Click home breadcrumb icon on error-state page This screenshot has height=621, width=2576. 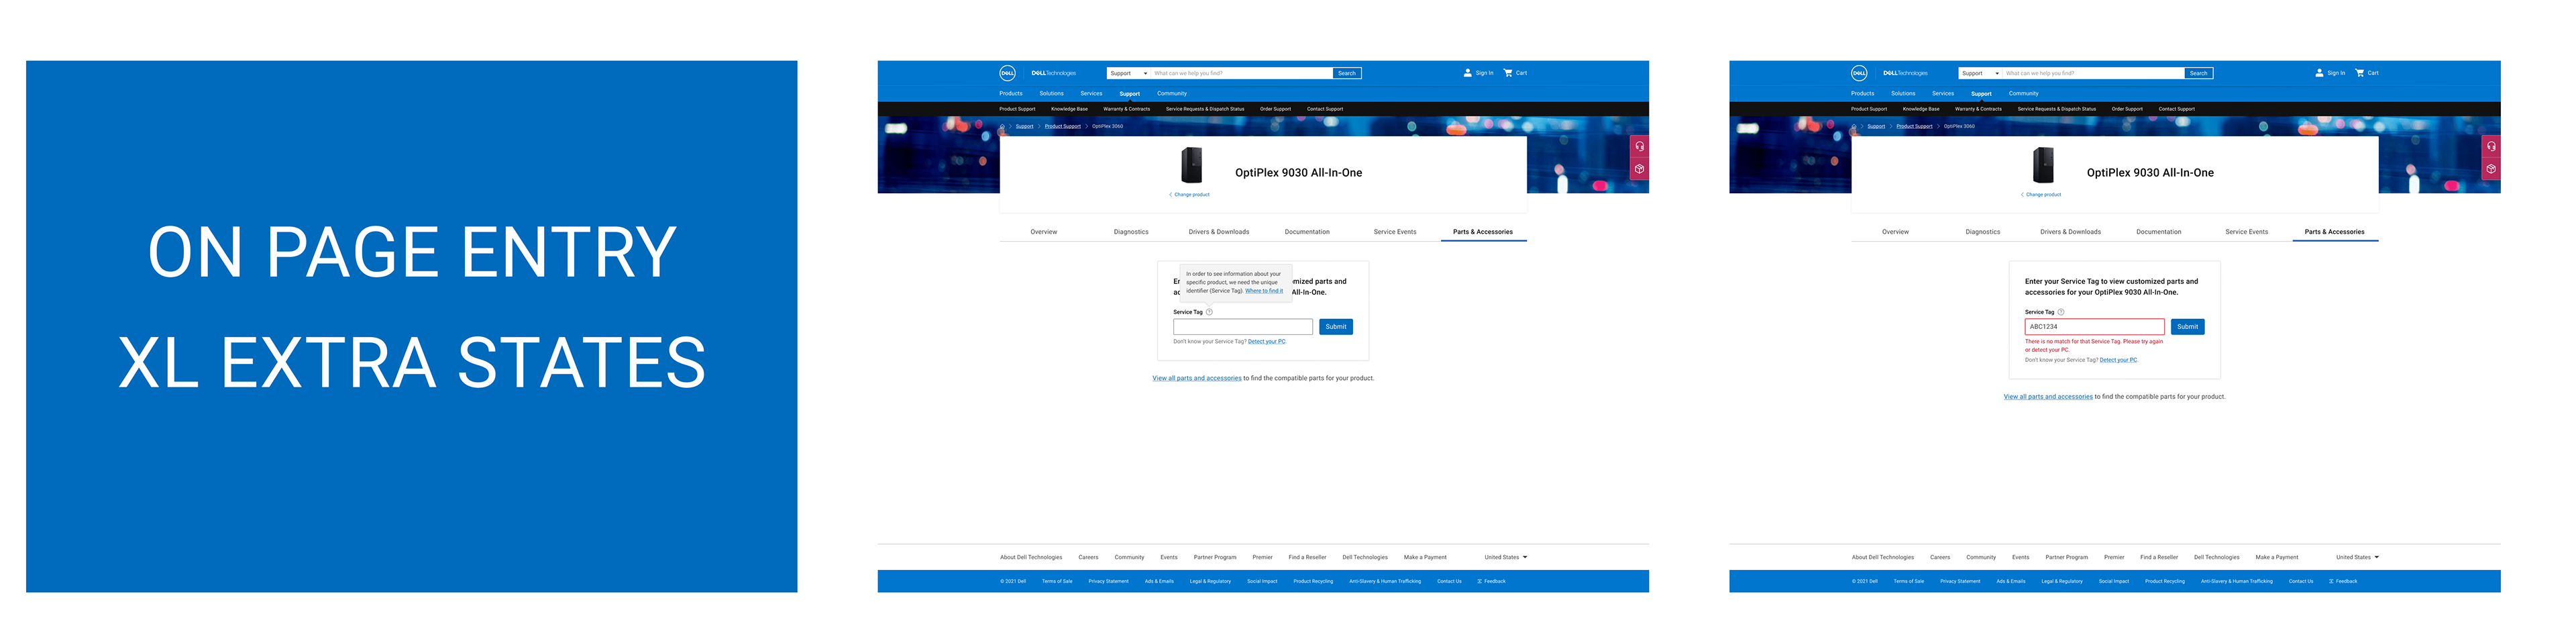[1854, 127]
